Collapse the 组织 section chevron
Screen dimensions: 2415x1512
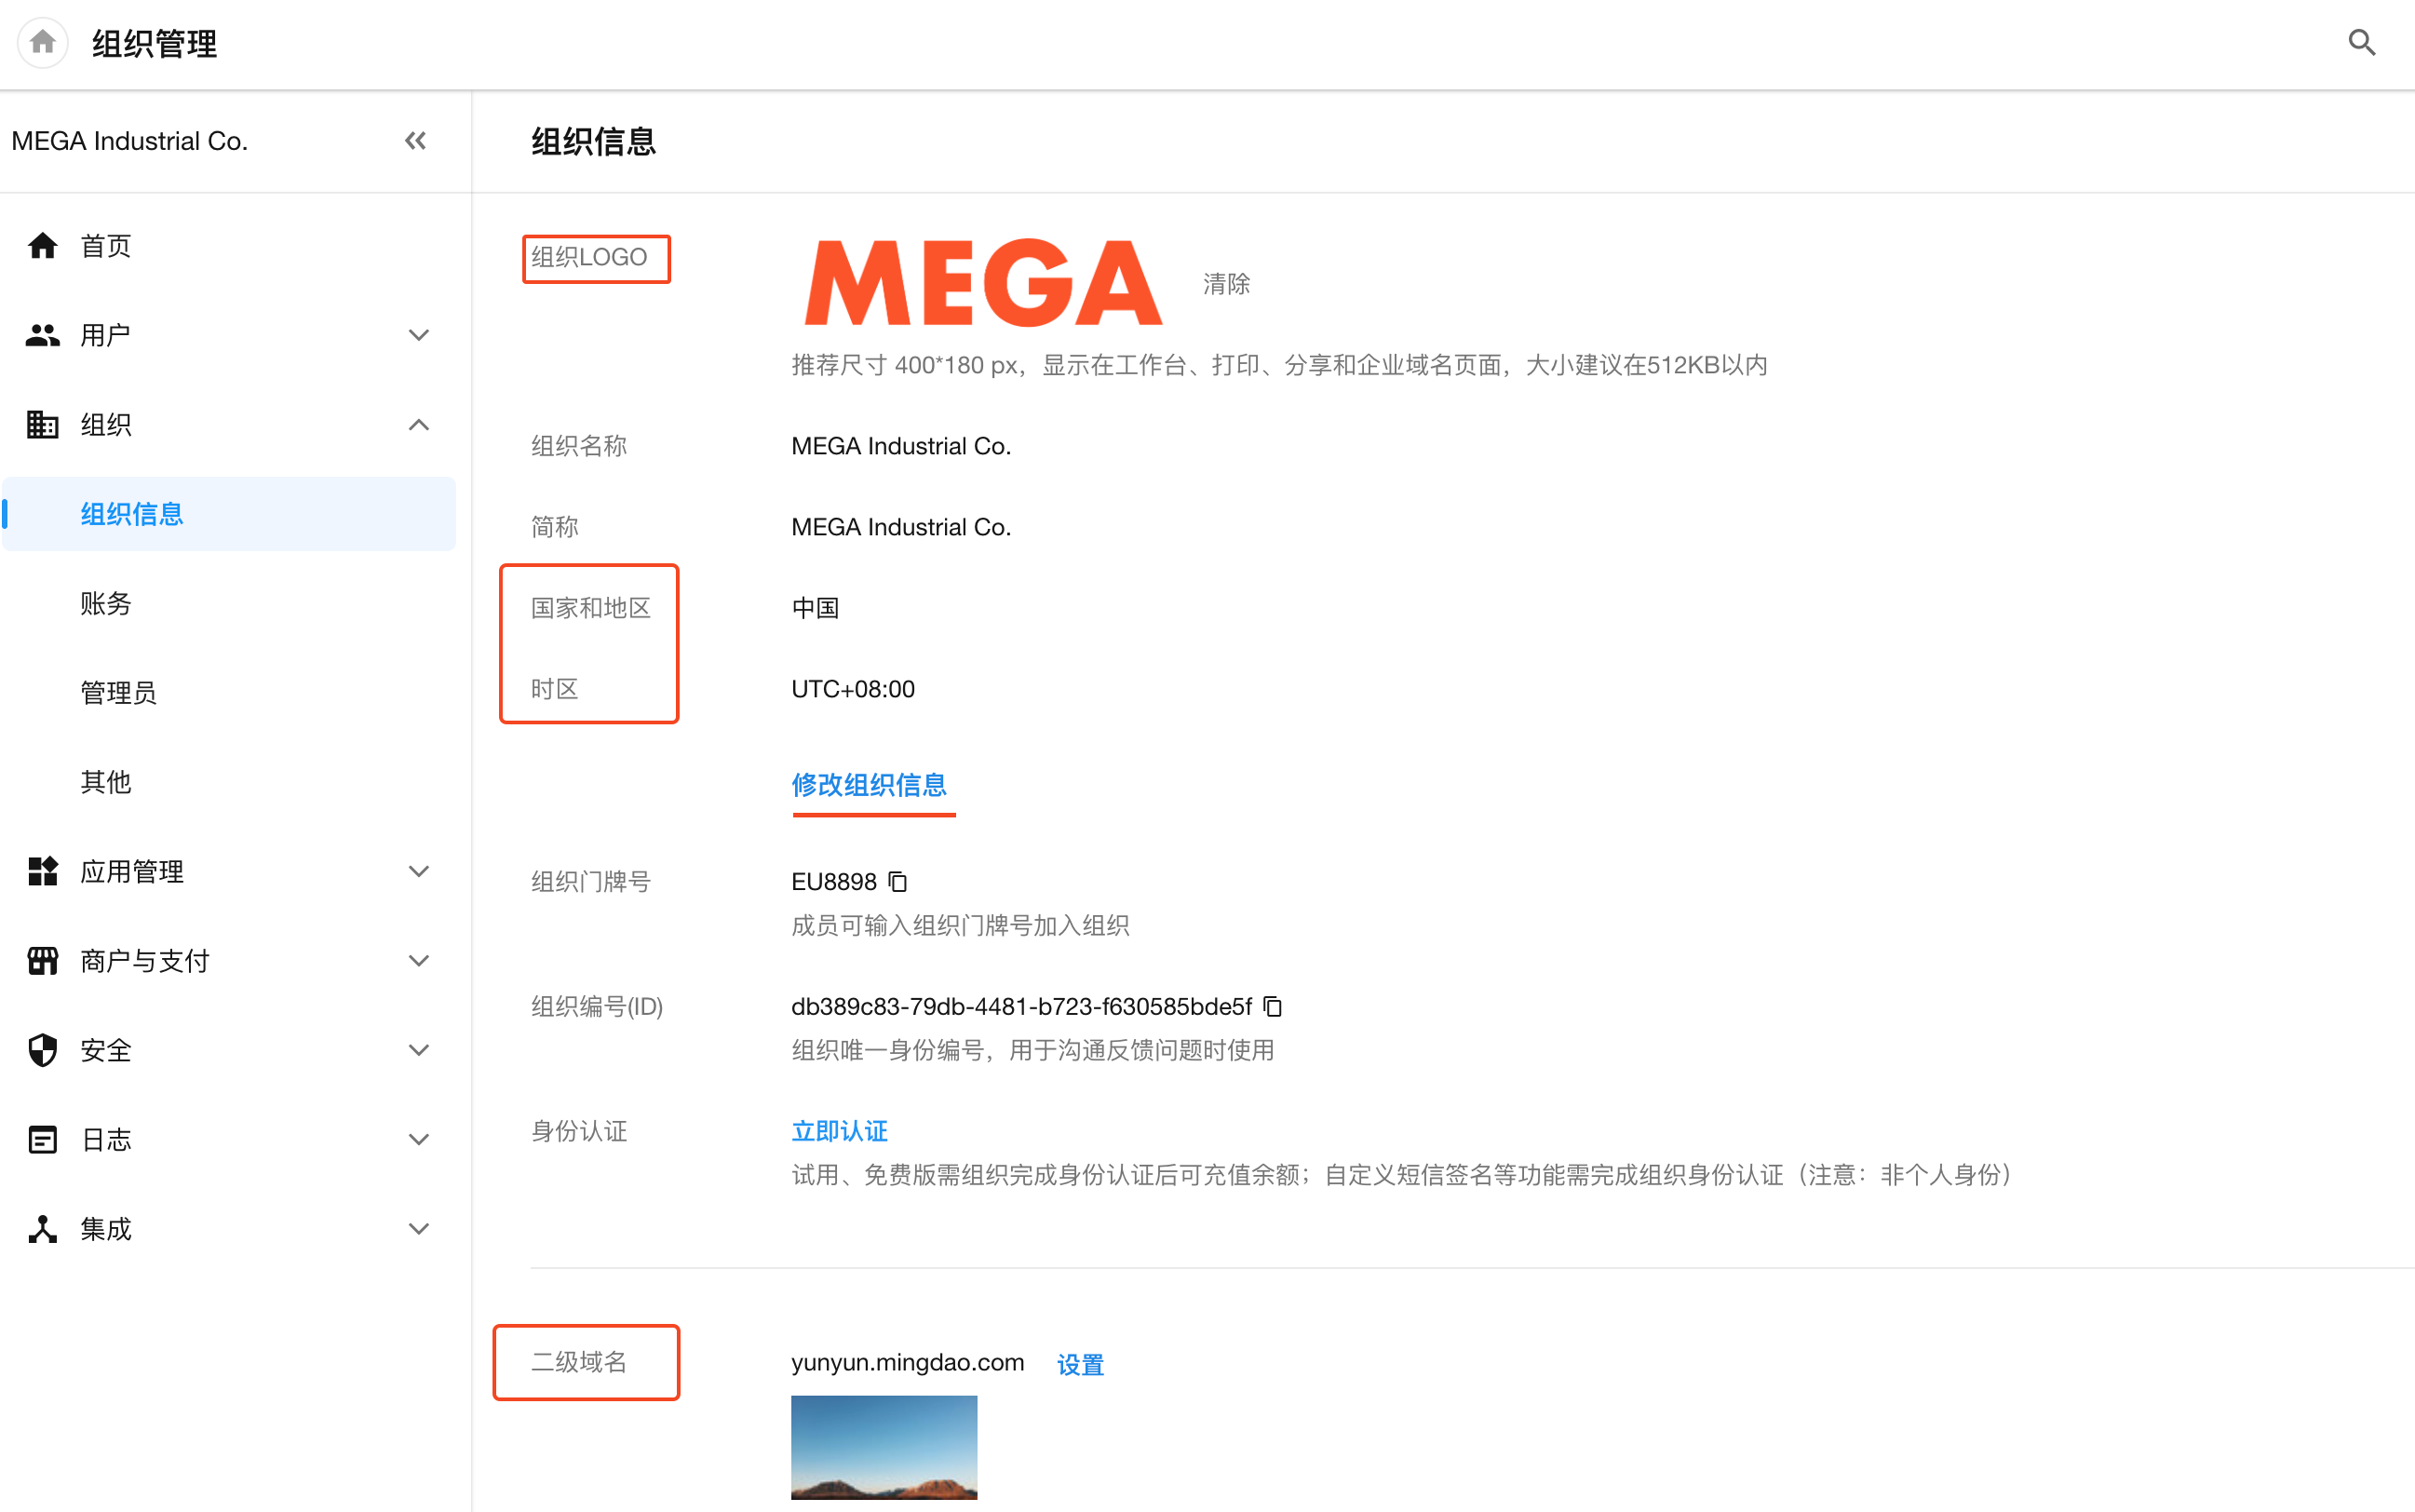(x=419, y=425)
